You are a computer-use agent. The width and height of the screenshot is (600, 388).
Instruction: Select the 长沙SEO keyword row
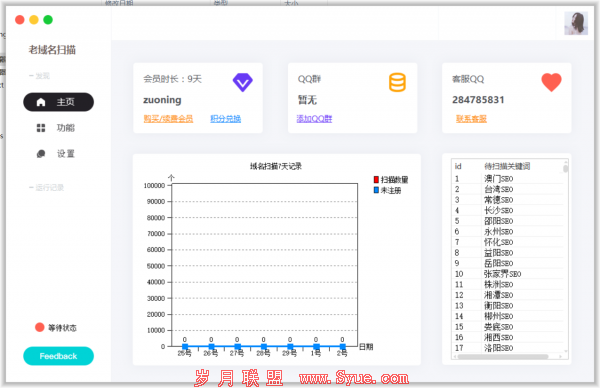[507, 210]
